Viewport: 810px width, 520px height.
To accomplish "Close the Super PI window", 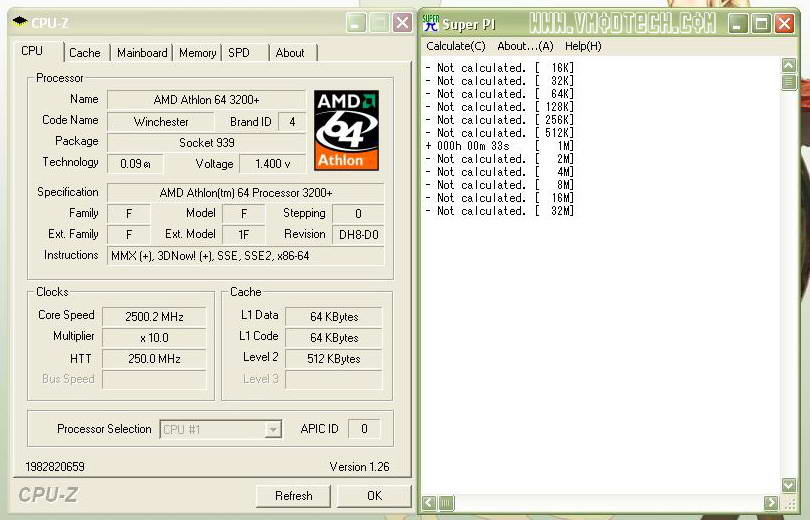I will [x=784, y=23].
